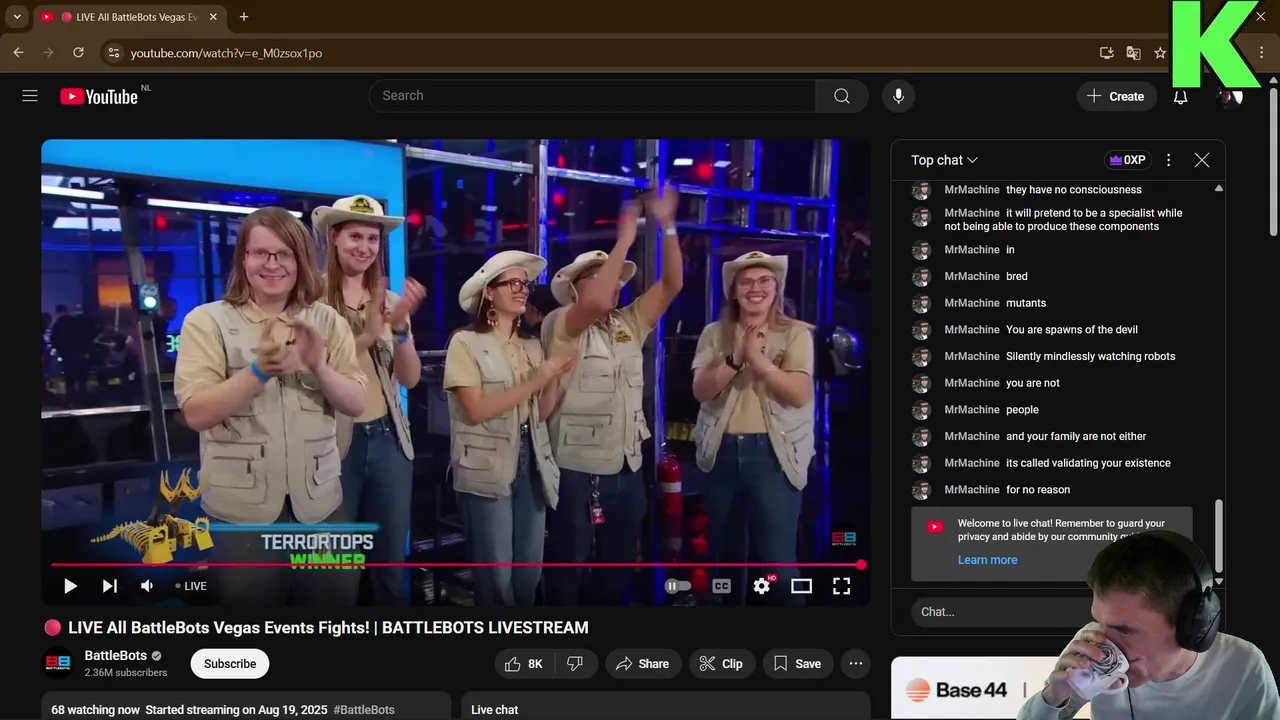Enter fullscreen mode
Screen dimensions: 1280x720
[x=842, y=586]
